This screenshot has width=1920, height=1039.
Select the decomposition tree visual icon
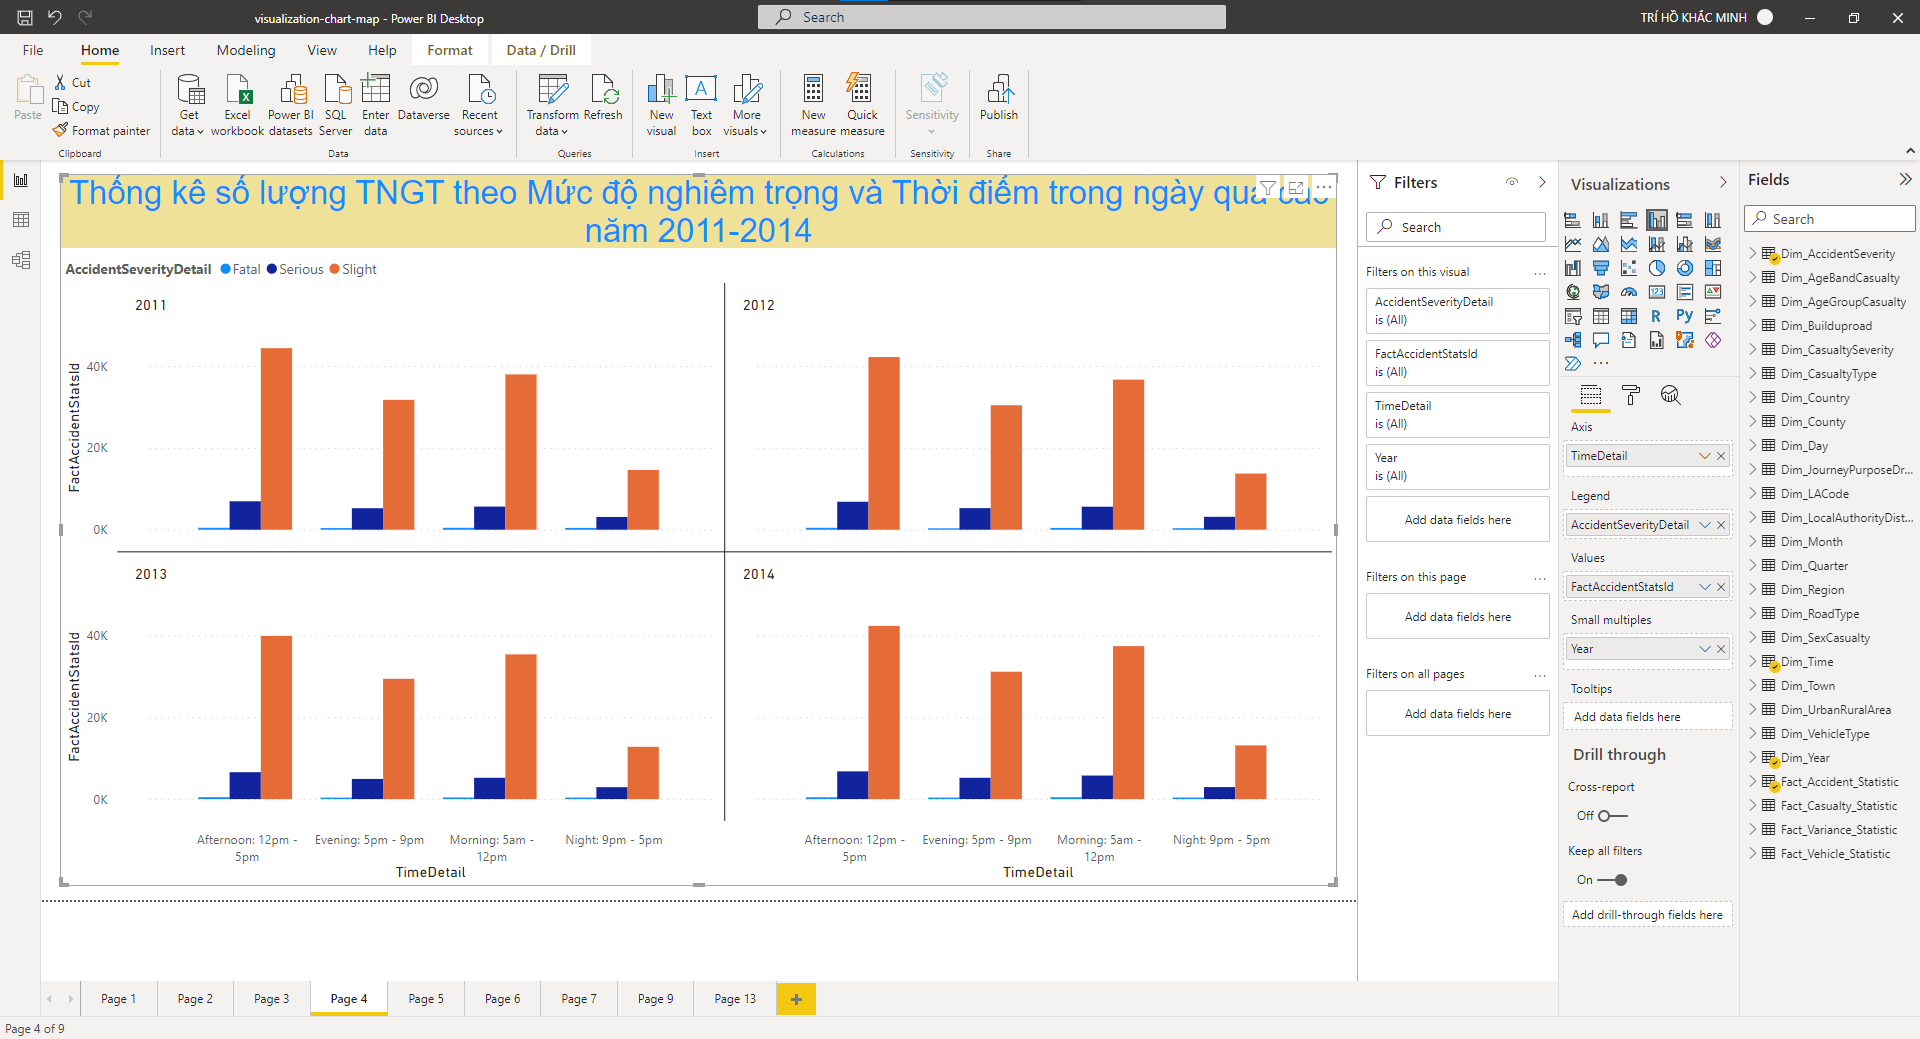1573,340
